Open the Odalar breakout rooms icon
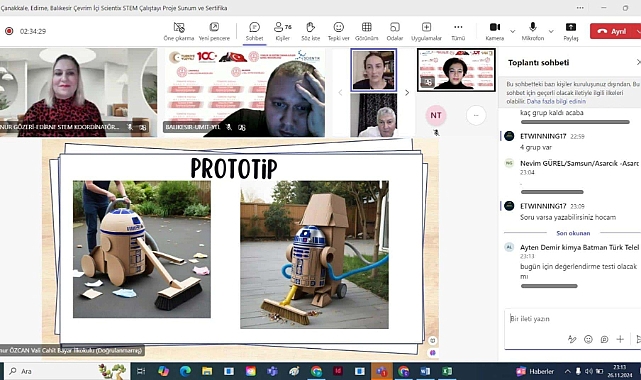641x380 pixels. tap(395, 31)
